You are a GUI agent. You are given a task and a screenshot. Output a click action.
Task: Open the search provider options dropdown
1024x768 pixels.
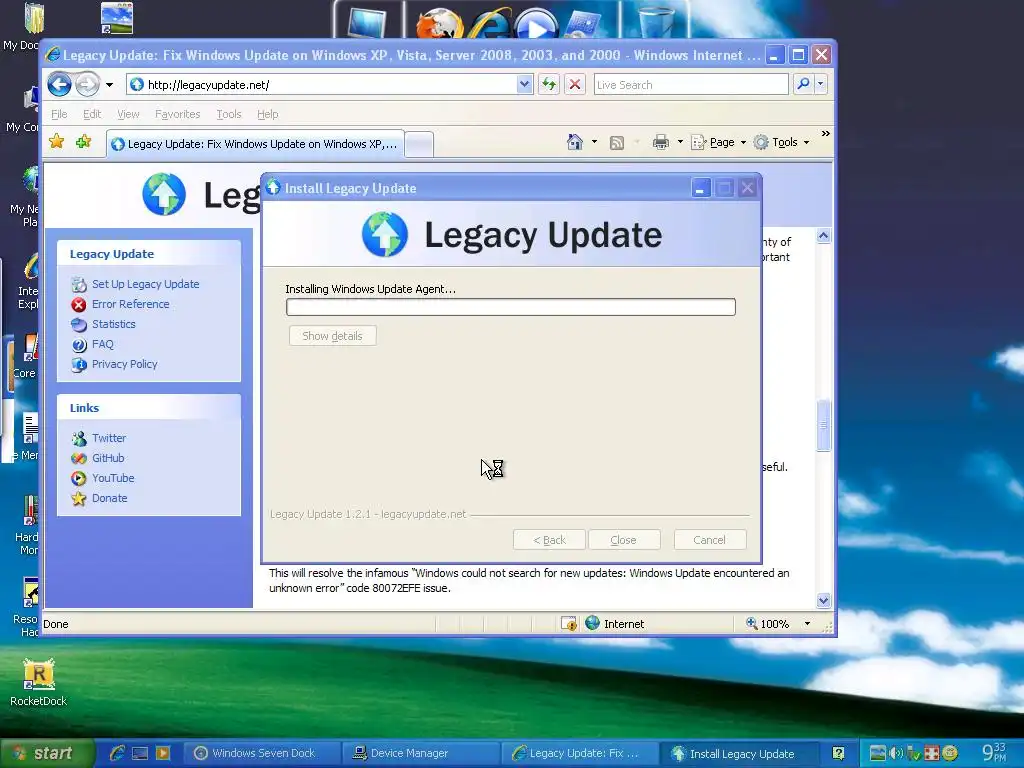click(x=821, y=84)
